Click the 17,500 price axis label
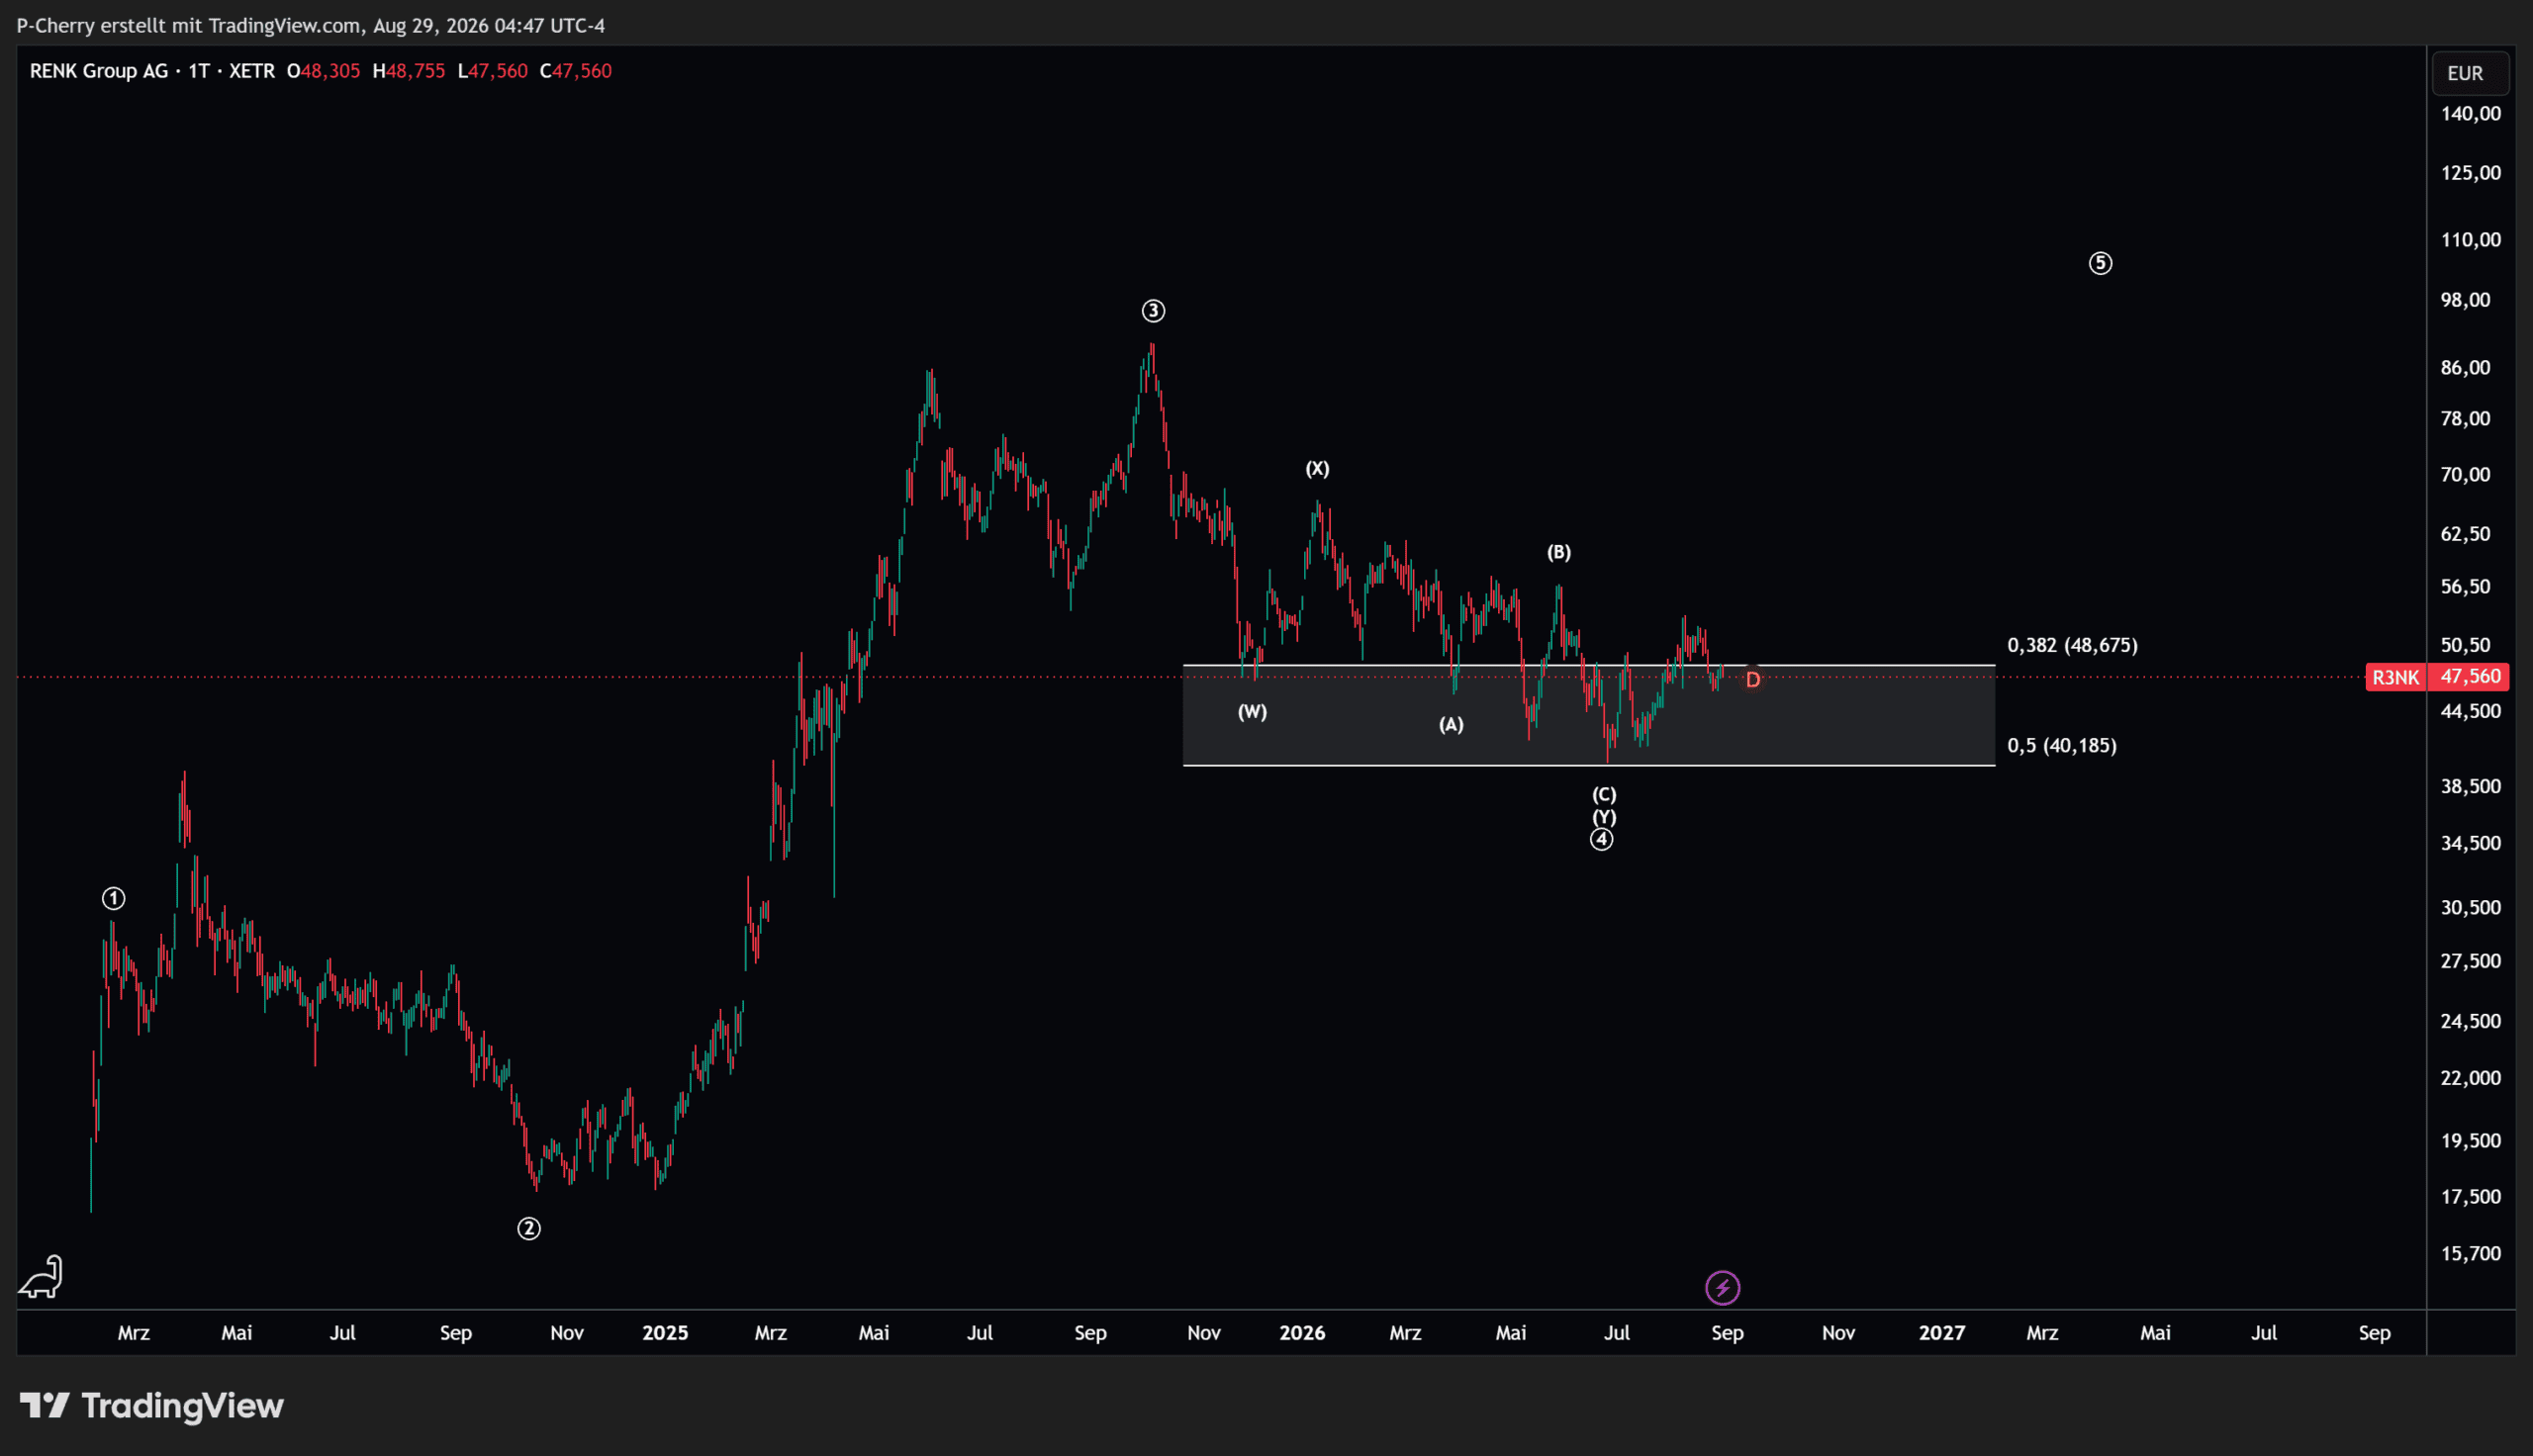The width and height of the screenshot is (2533, 1456). click(x=2471, y=1197)
